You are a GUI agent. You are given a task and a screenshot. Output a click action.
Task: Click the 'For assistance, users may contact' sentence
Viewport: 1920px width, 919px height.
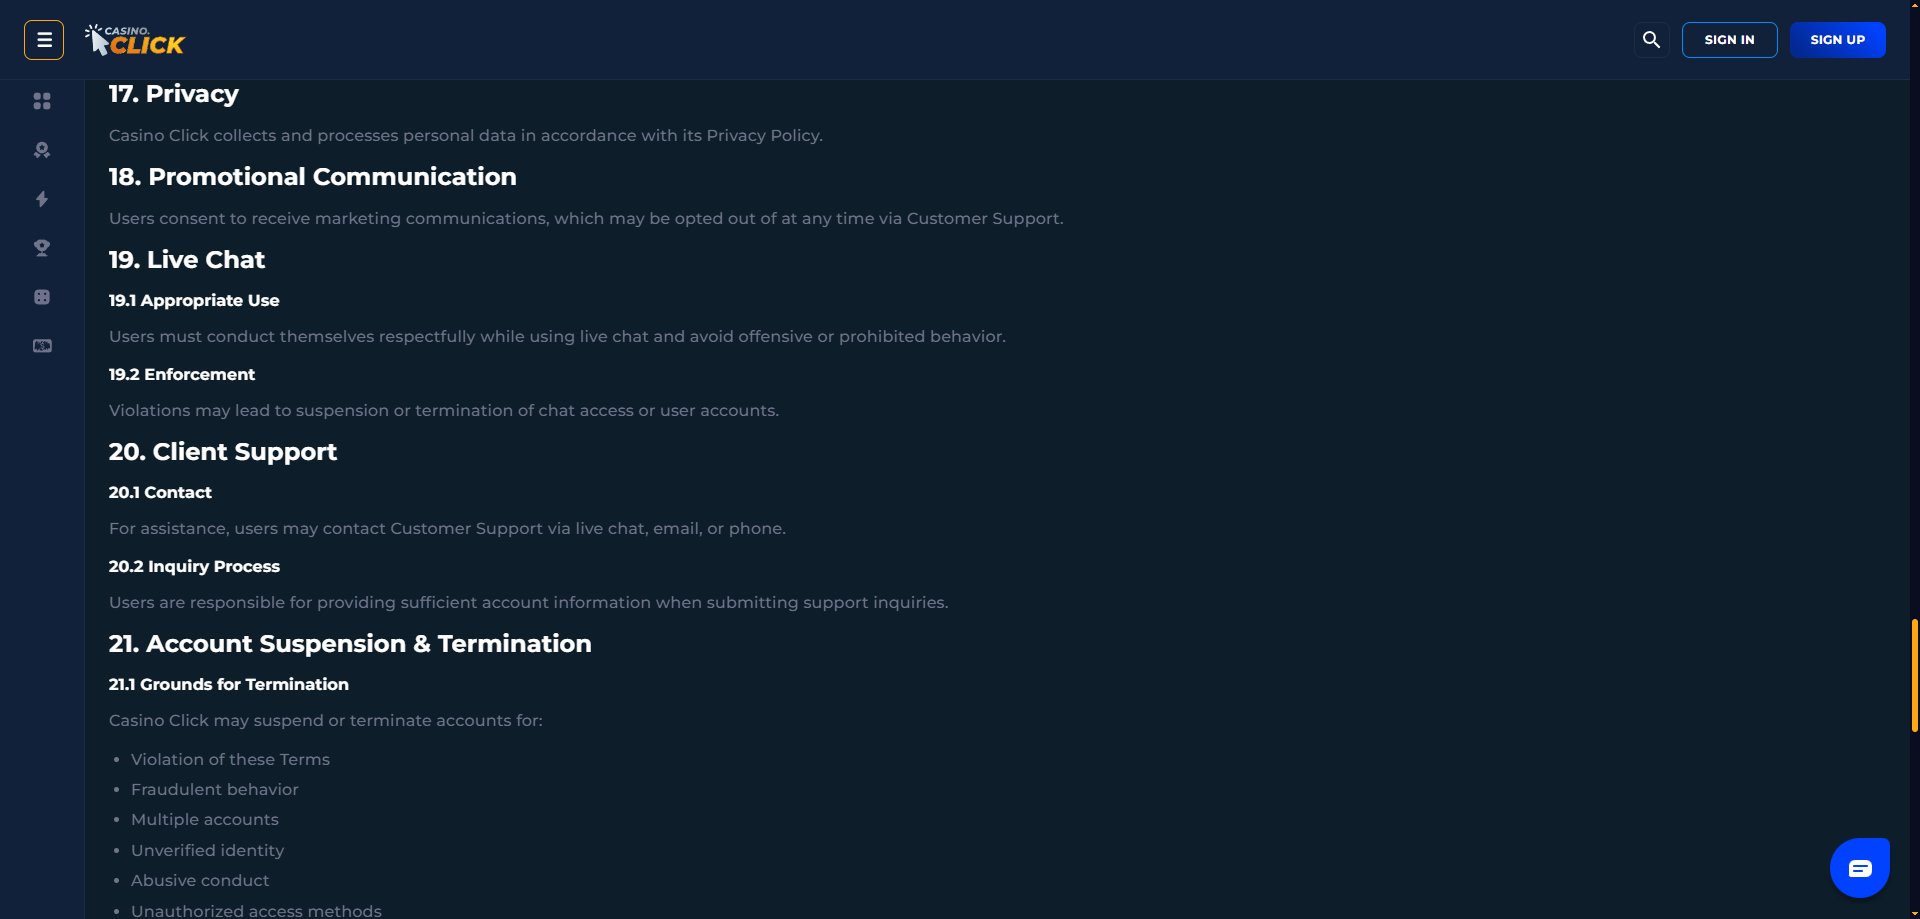(447, 529)
